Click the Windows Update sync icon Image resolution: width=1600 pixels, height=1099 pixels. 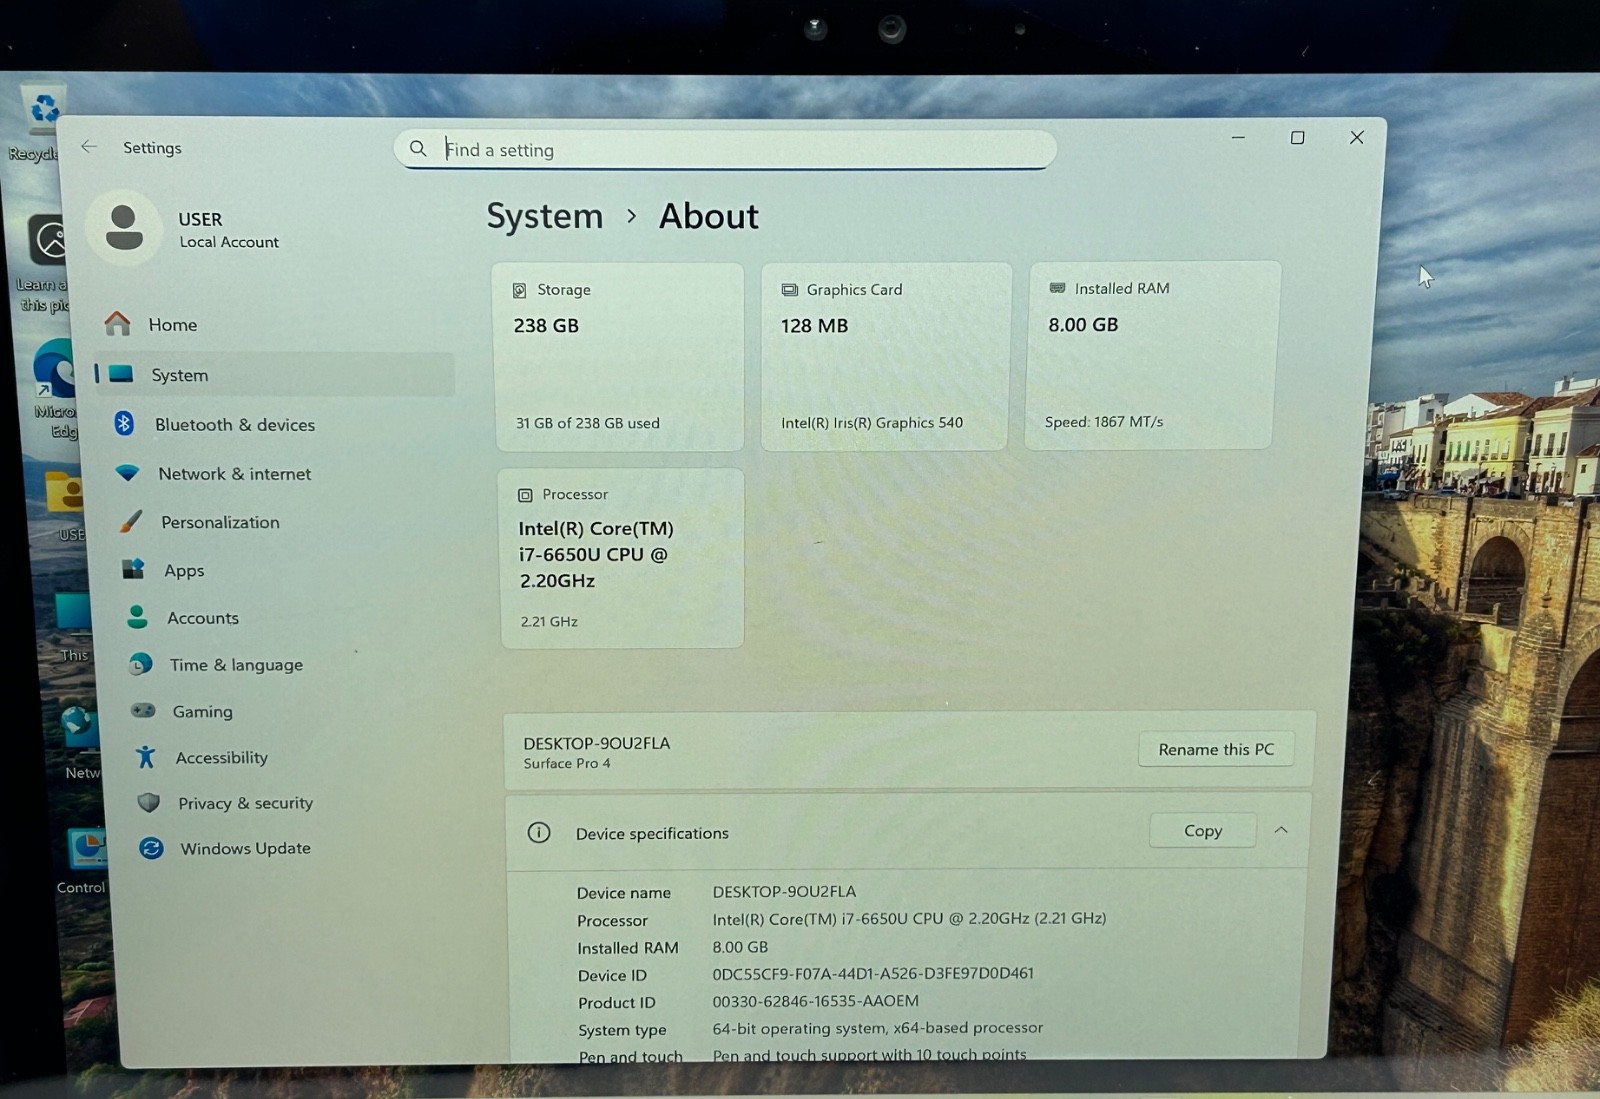coord(151,848)
